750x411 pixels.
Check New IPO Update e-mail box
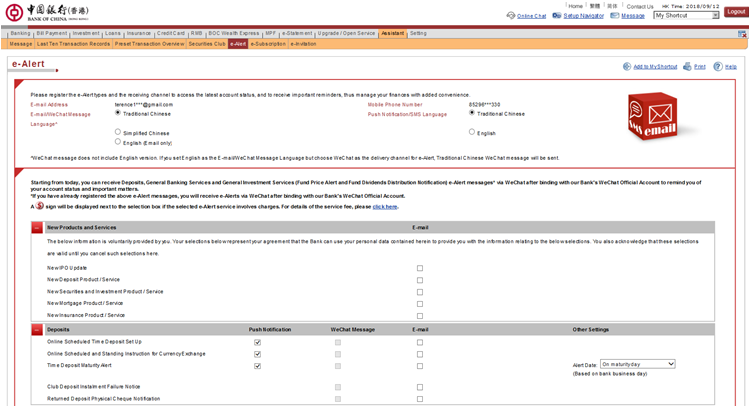420,268
